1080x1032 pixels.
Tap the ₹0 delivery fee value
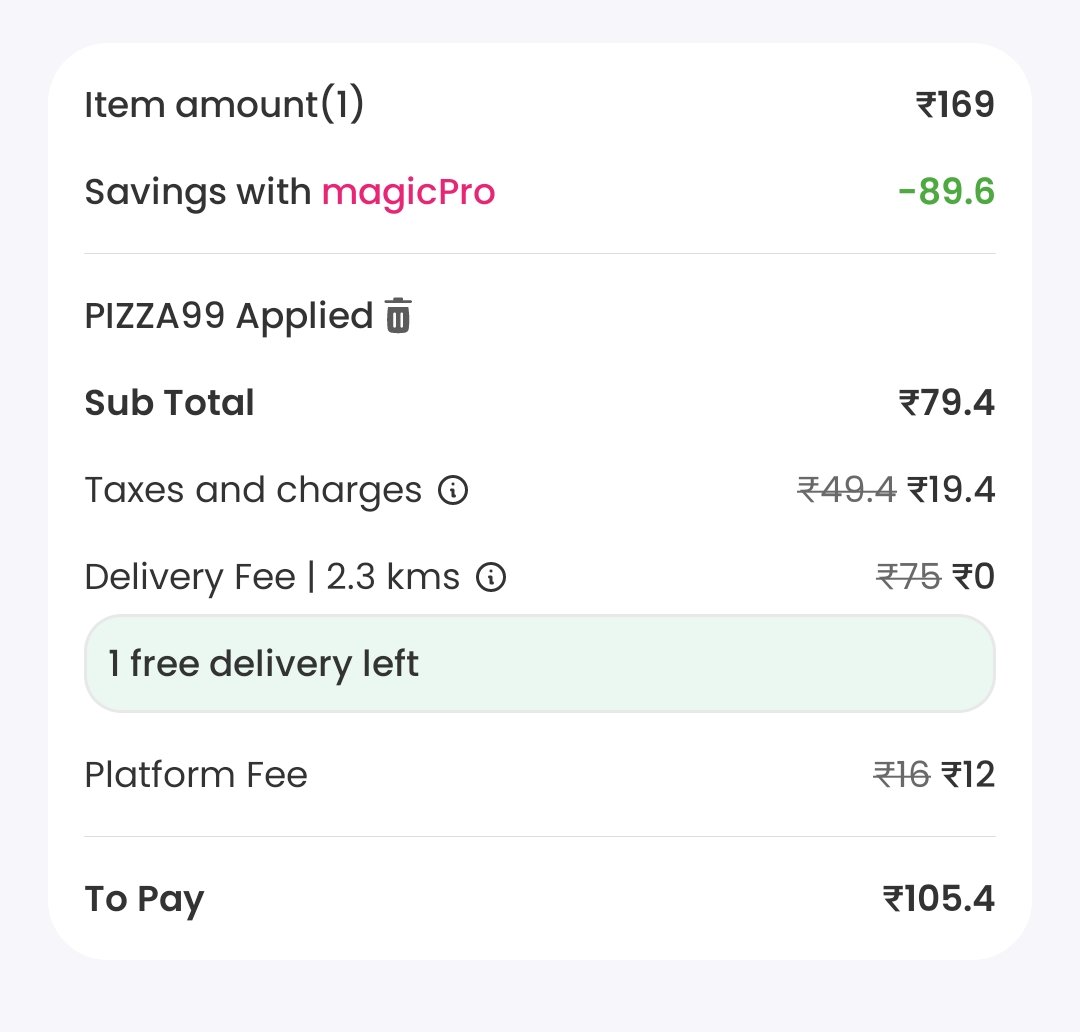pos(974,577)
